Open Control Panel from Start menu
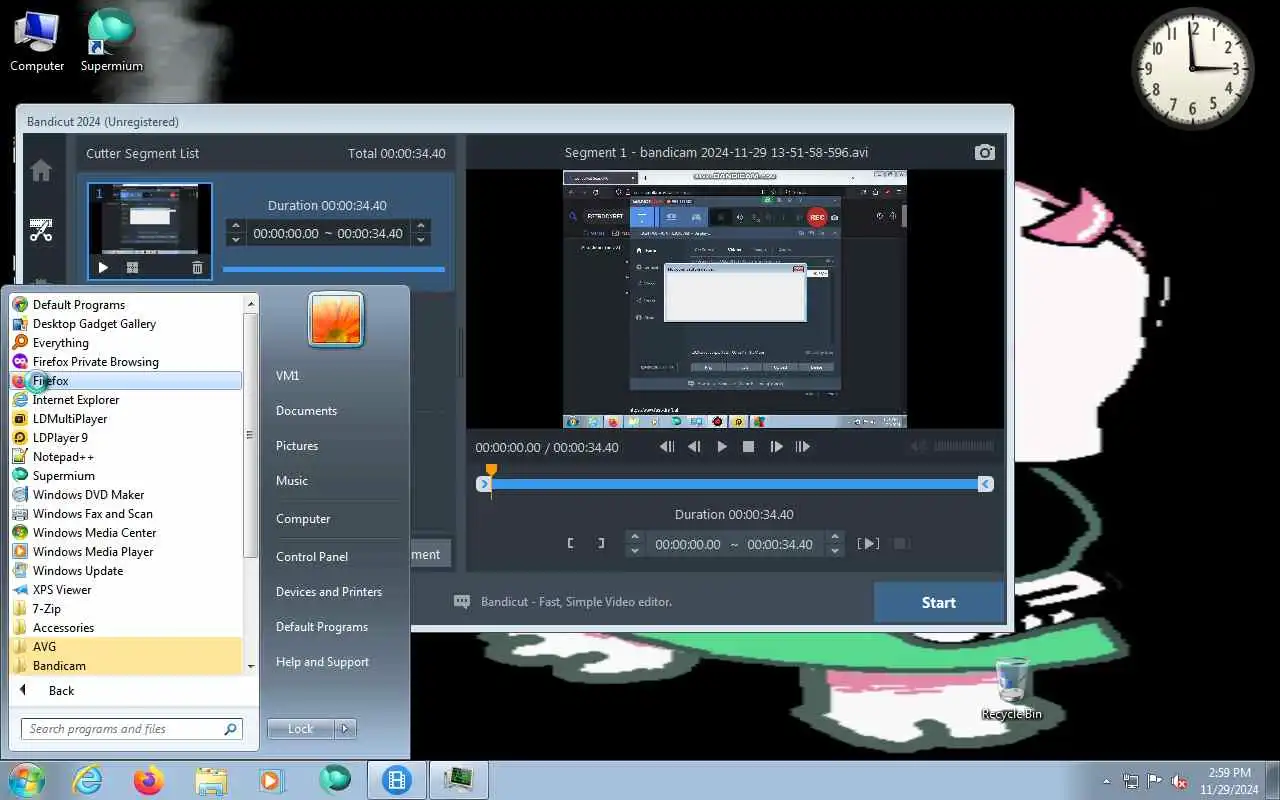This screenshot has height=800, width=1280. click(312, 557)
